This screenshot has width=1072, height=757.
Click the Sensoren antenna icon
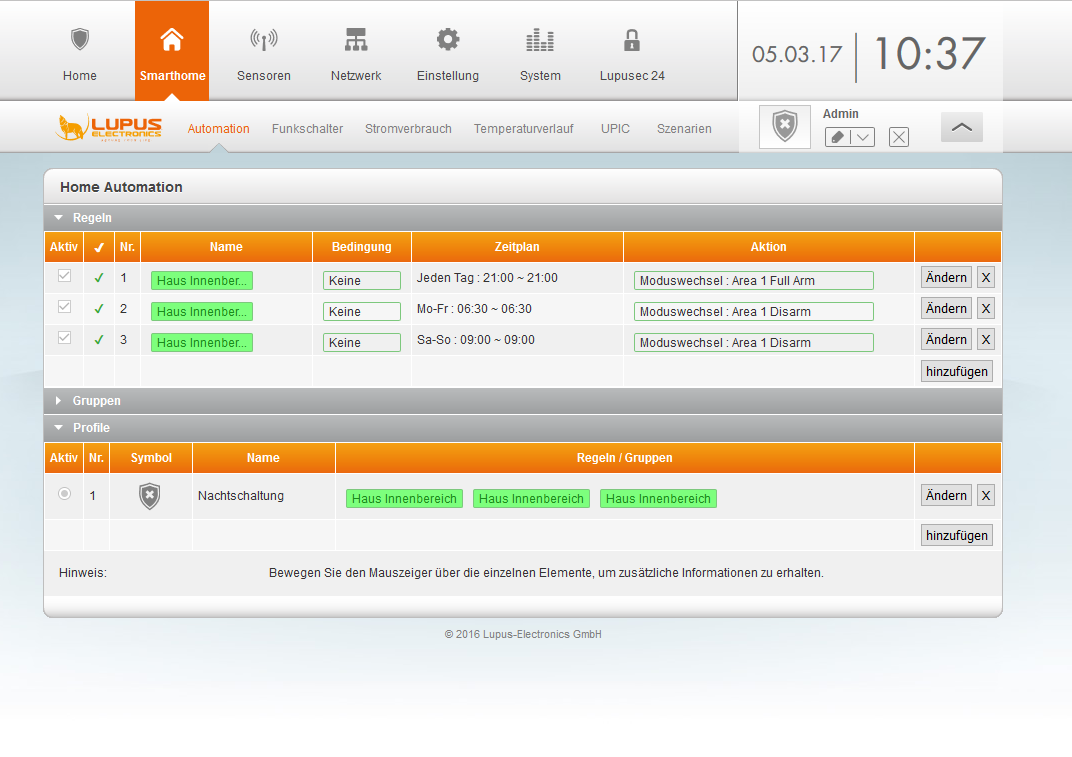(x=264, y=40)
